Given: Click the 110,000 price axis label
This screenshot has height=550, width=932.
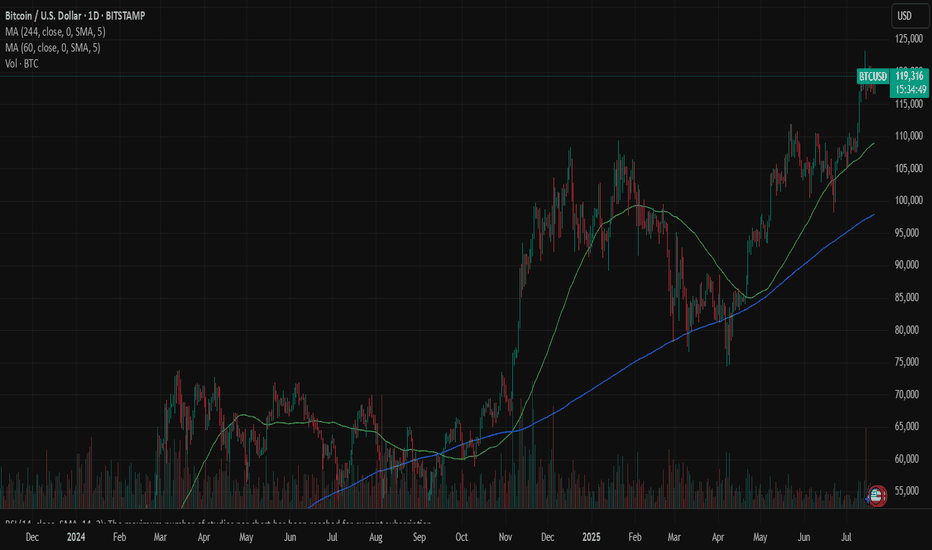Looking at the screenshot, I should 909,136.
